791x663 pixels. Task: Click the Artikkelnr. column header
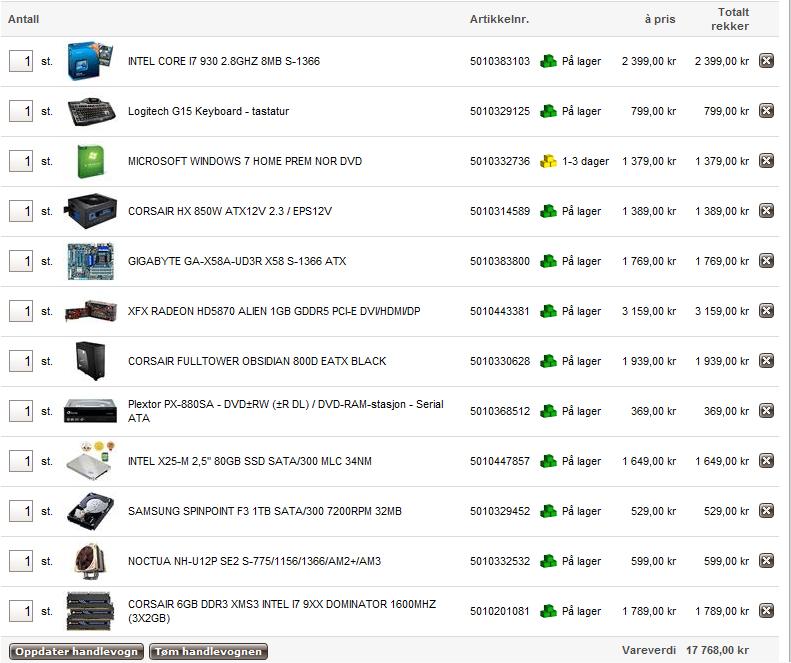tap(499, 19)
